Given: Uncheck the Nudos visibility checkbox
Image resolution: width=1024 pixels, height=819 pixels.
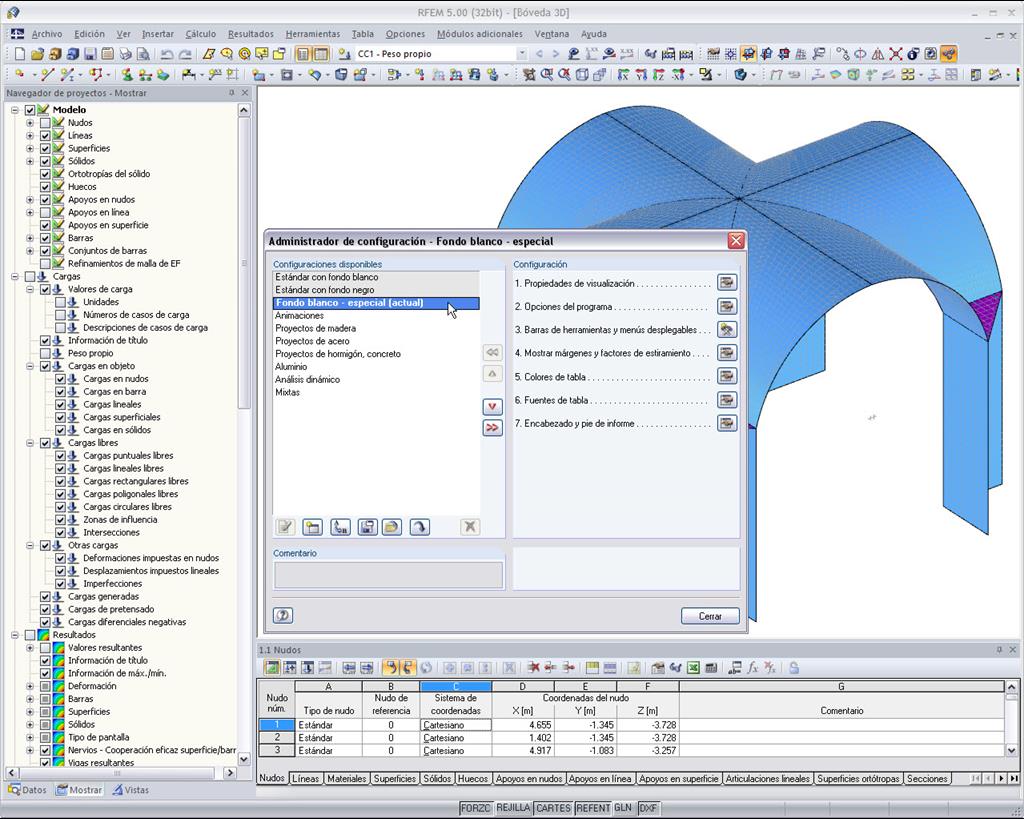Looking at the screenshot, I should pyautogui.click(x=46, y=122).
